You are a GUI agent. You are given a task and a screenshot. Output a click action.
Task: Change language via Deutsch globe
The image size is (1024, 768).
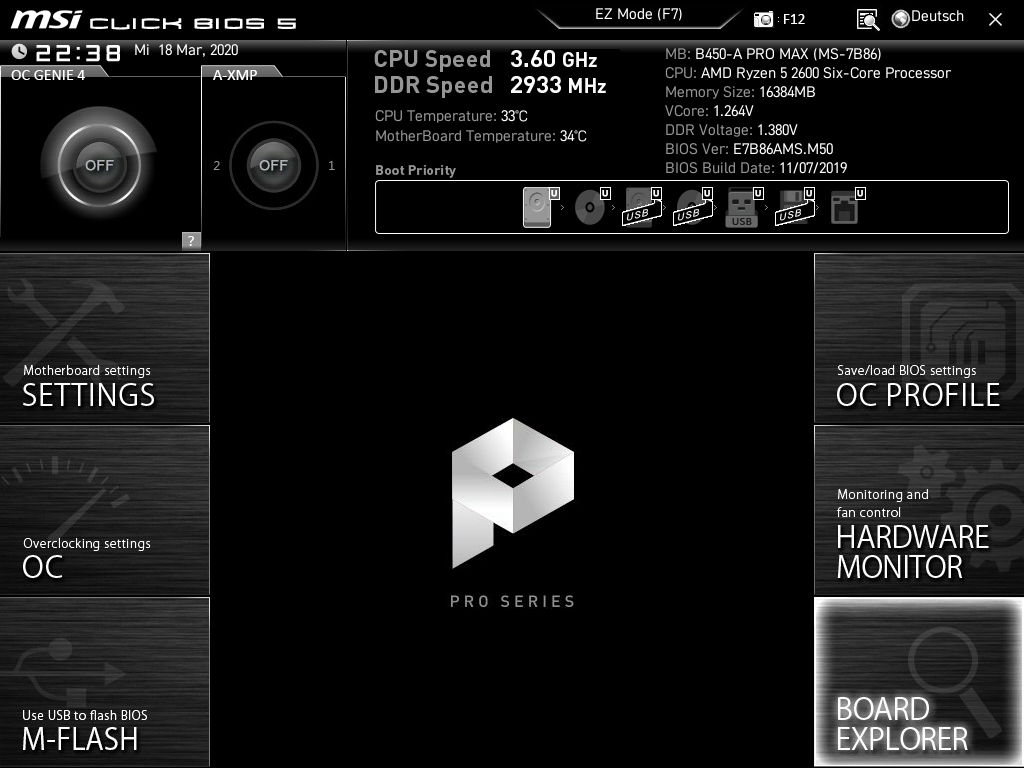[x=928, y=18]
